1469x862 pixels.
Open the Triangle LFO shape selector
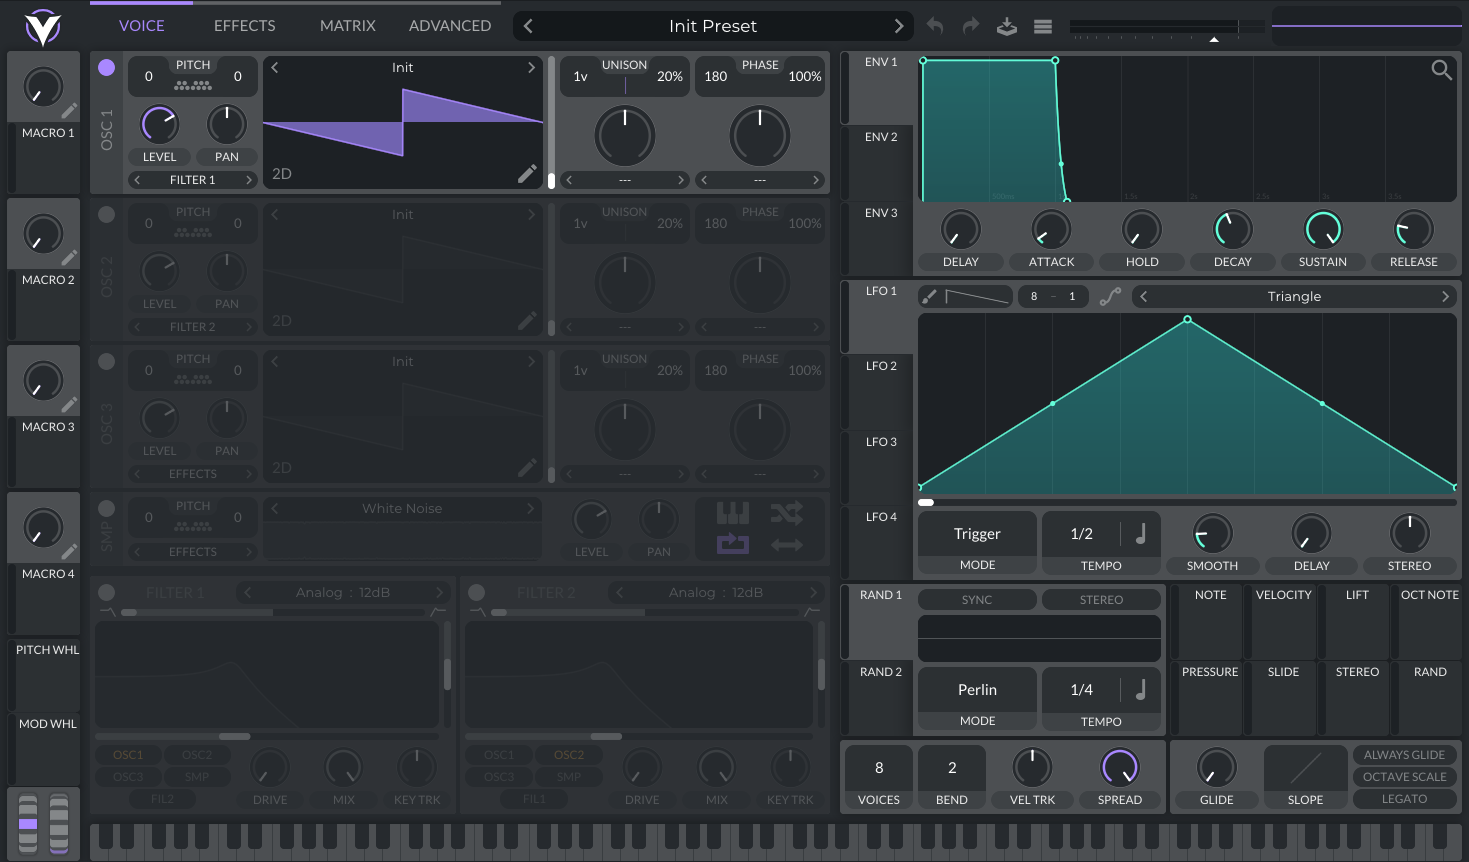pos(1294,297)
